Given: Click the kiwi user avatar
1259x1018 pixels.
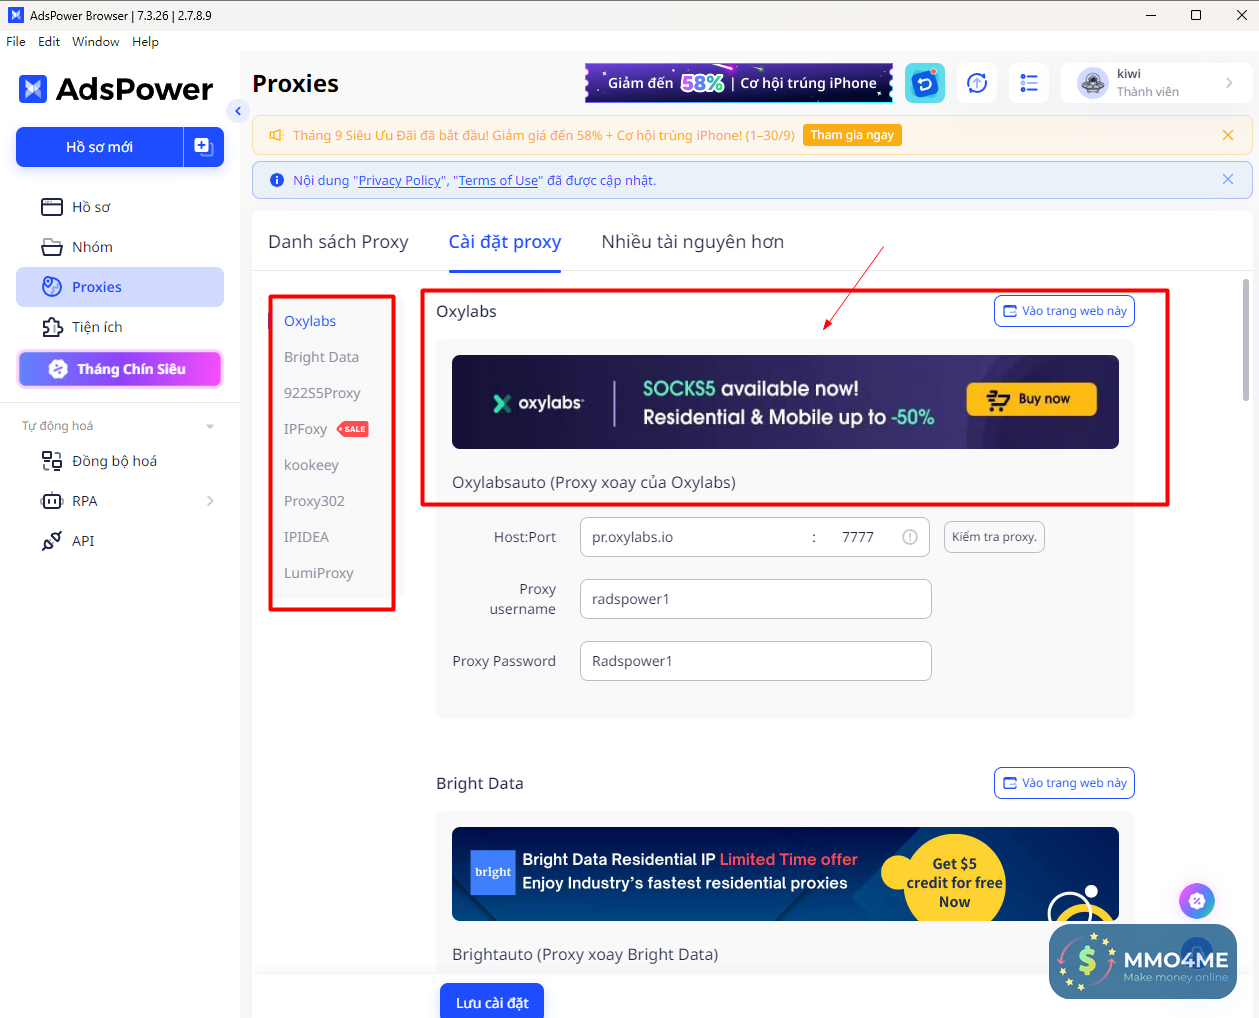Looking at the screenshot, I should (1093, 83).
